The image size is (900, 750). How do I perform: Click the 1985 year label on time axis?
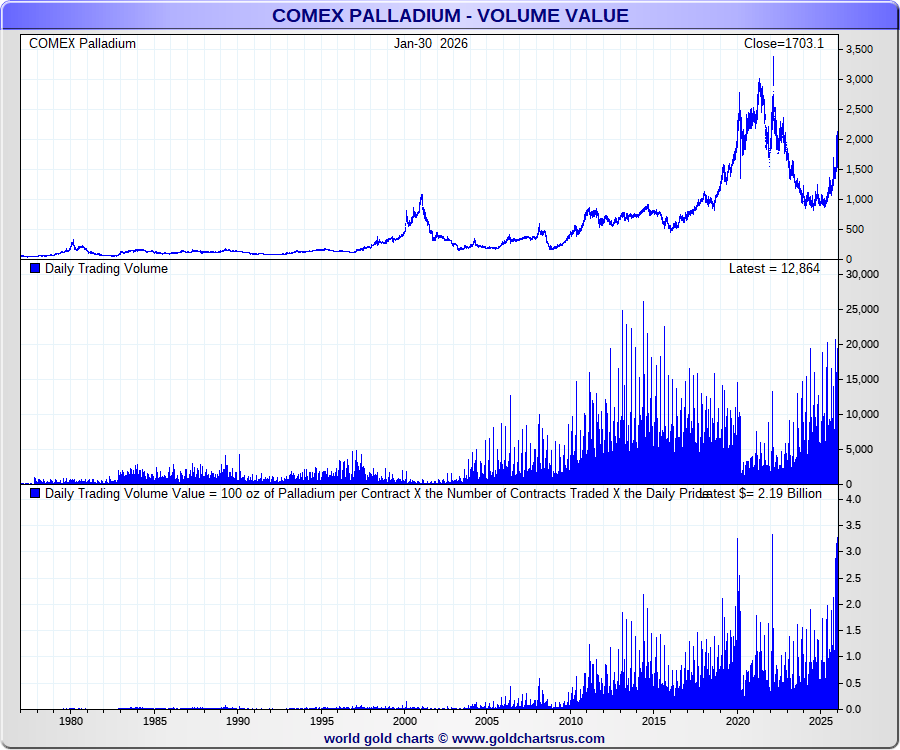155,721
